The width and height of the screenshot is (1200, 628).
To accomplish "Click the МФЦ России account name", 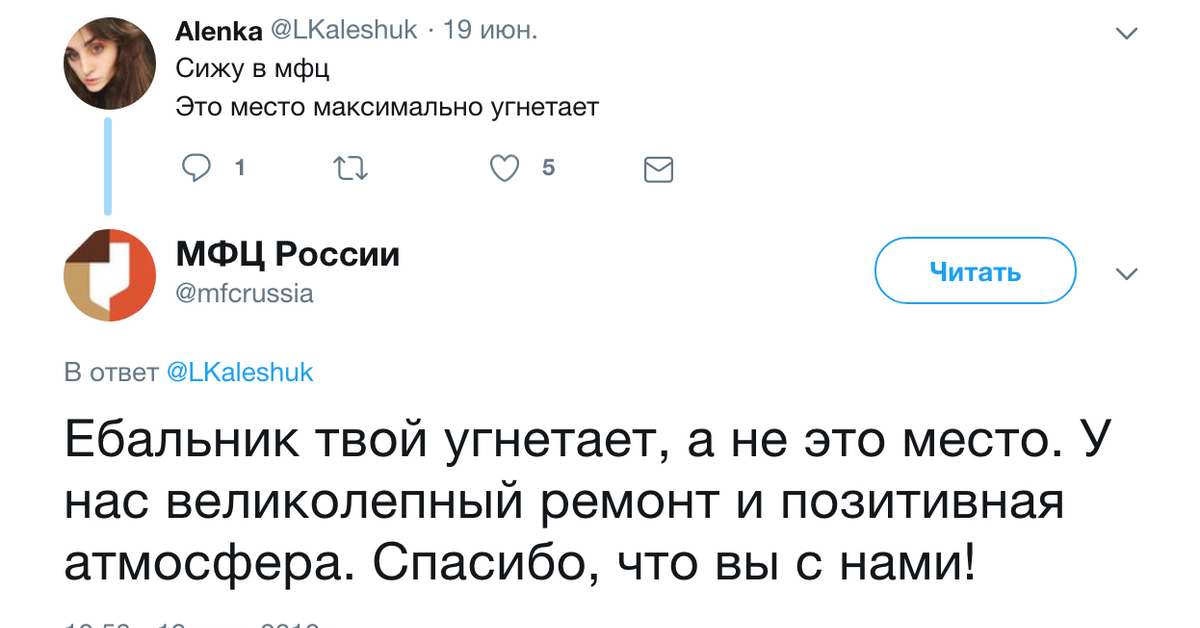I will coord(287,255).
